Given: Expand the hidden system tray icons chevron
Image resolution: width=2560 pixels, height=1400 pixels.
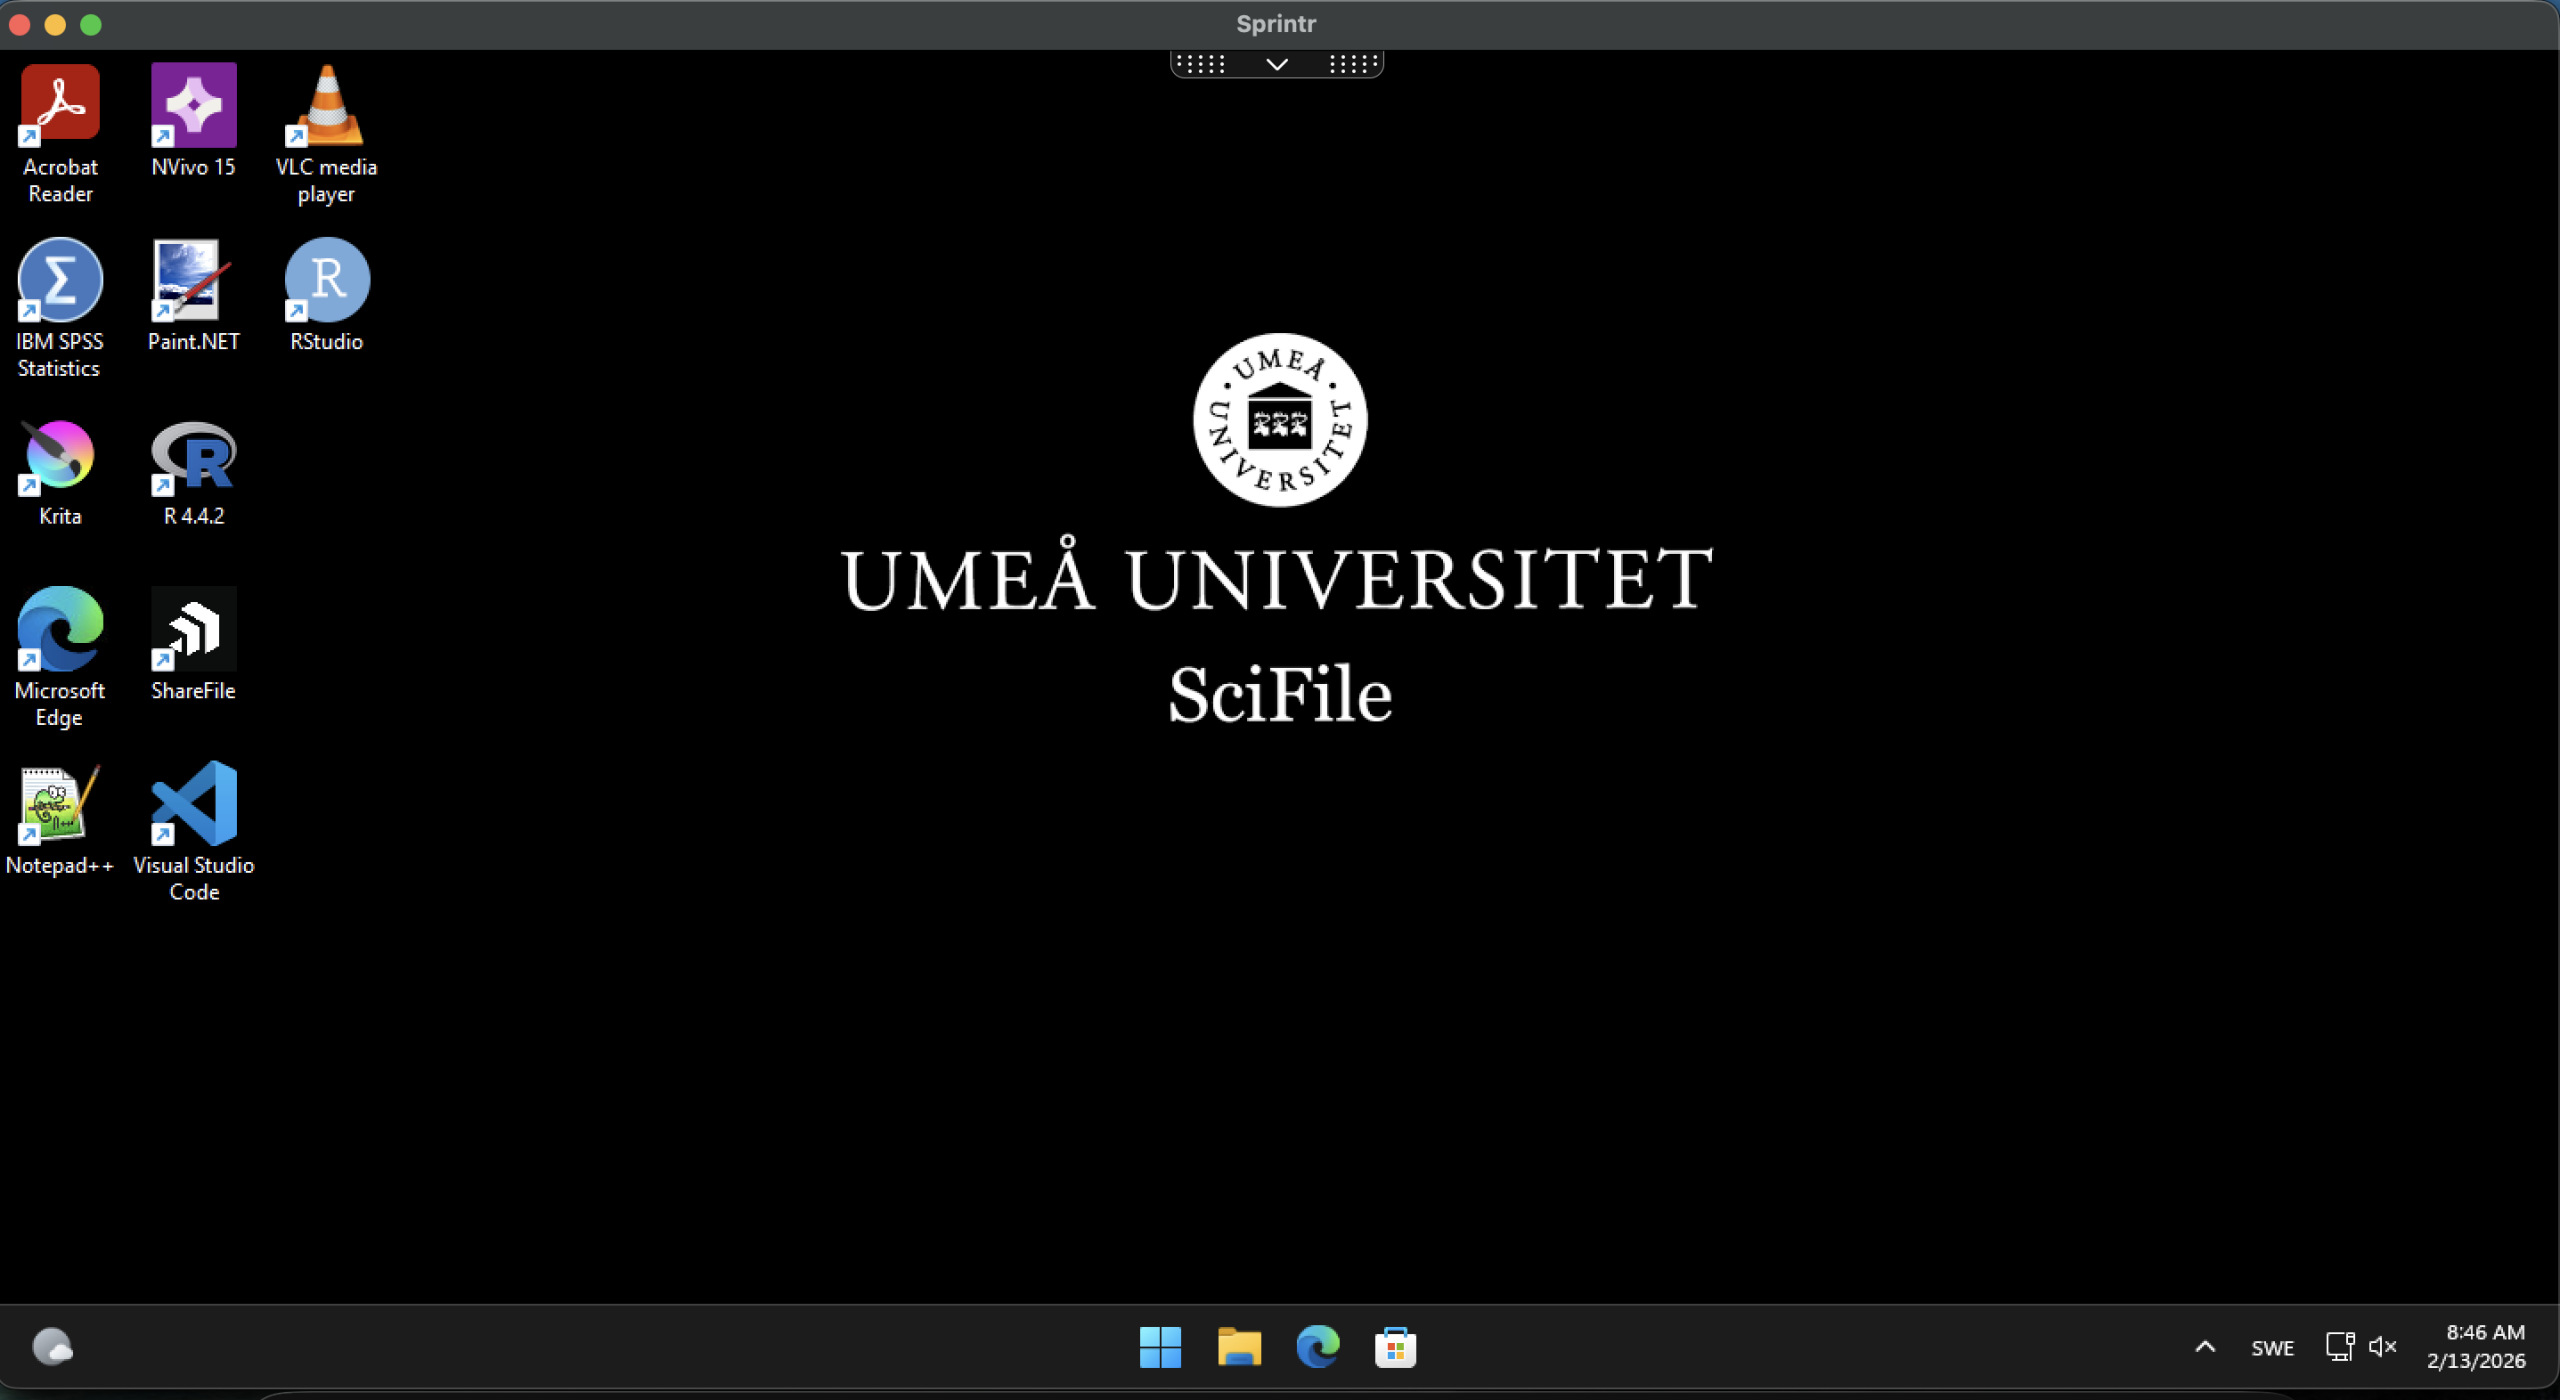Looking at the screenshot, I should (x=2205, y=1347).
